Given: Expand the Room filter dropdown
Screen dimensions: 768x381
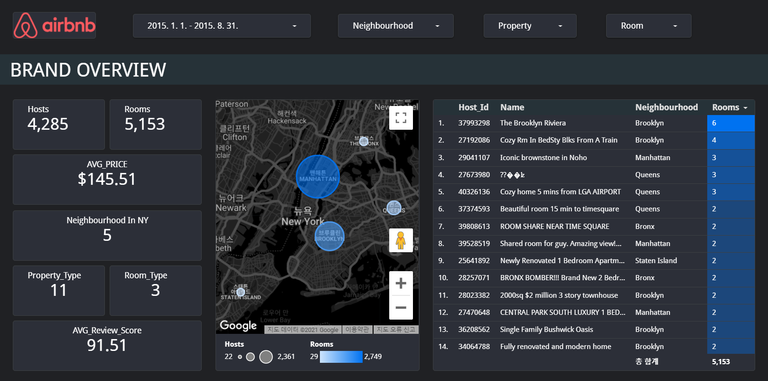Looking at the screenshot, I should 648,26.
